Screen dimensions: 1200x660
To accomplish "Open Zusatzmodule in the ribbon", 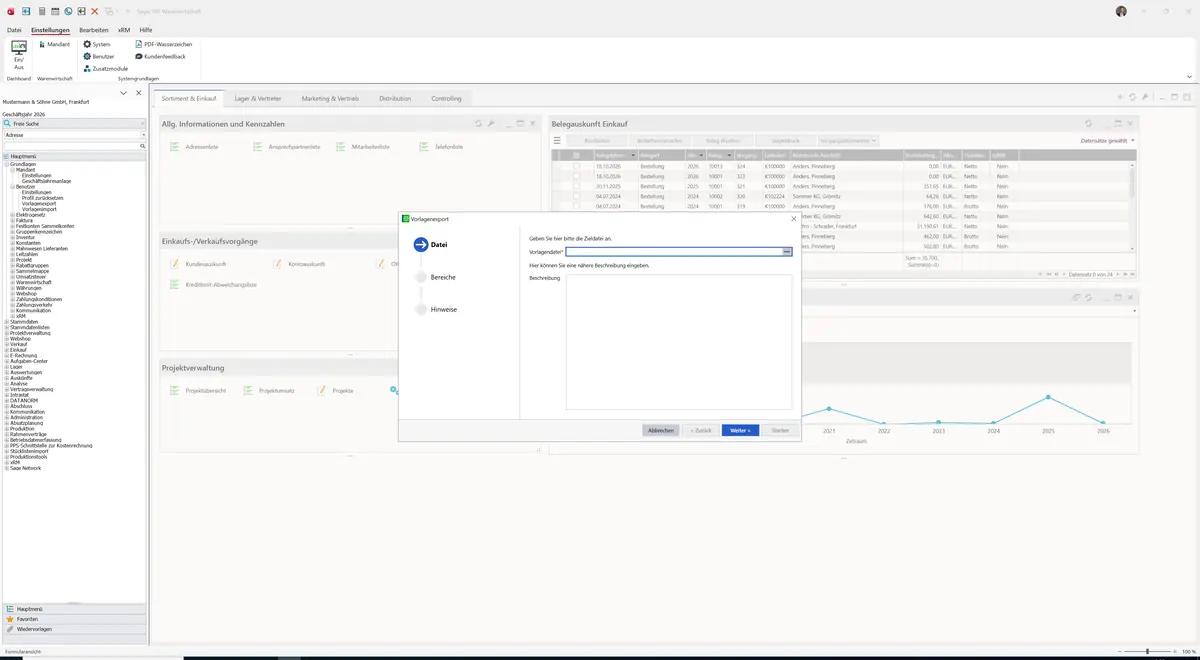I will (106, 68).
